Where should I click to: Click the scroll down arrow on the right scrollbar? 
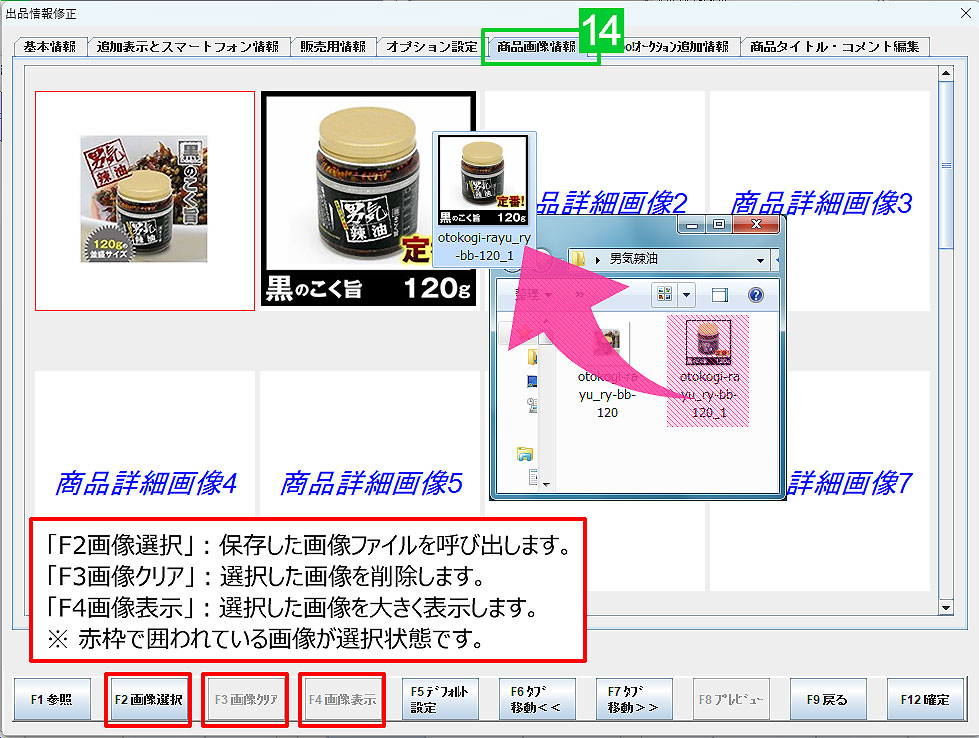944,608
